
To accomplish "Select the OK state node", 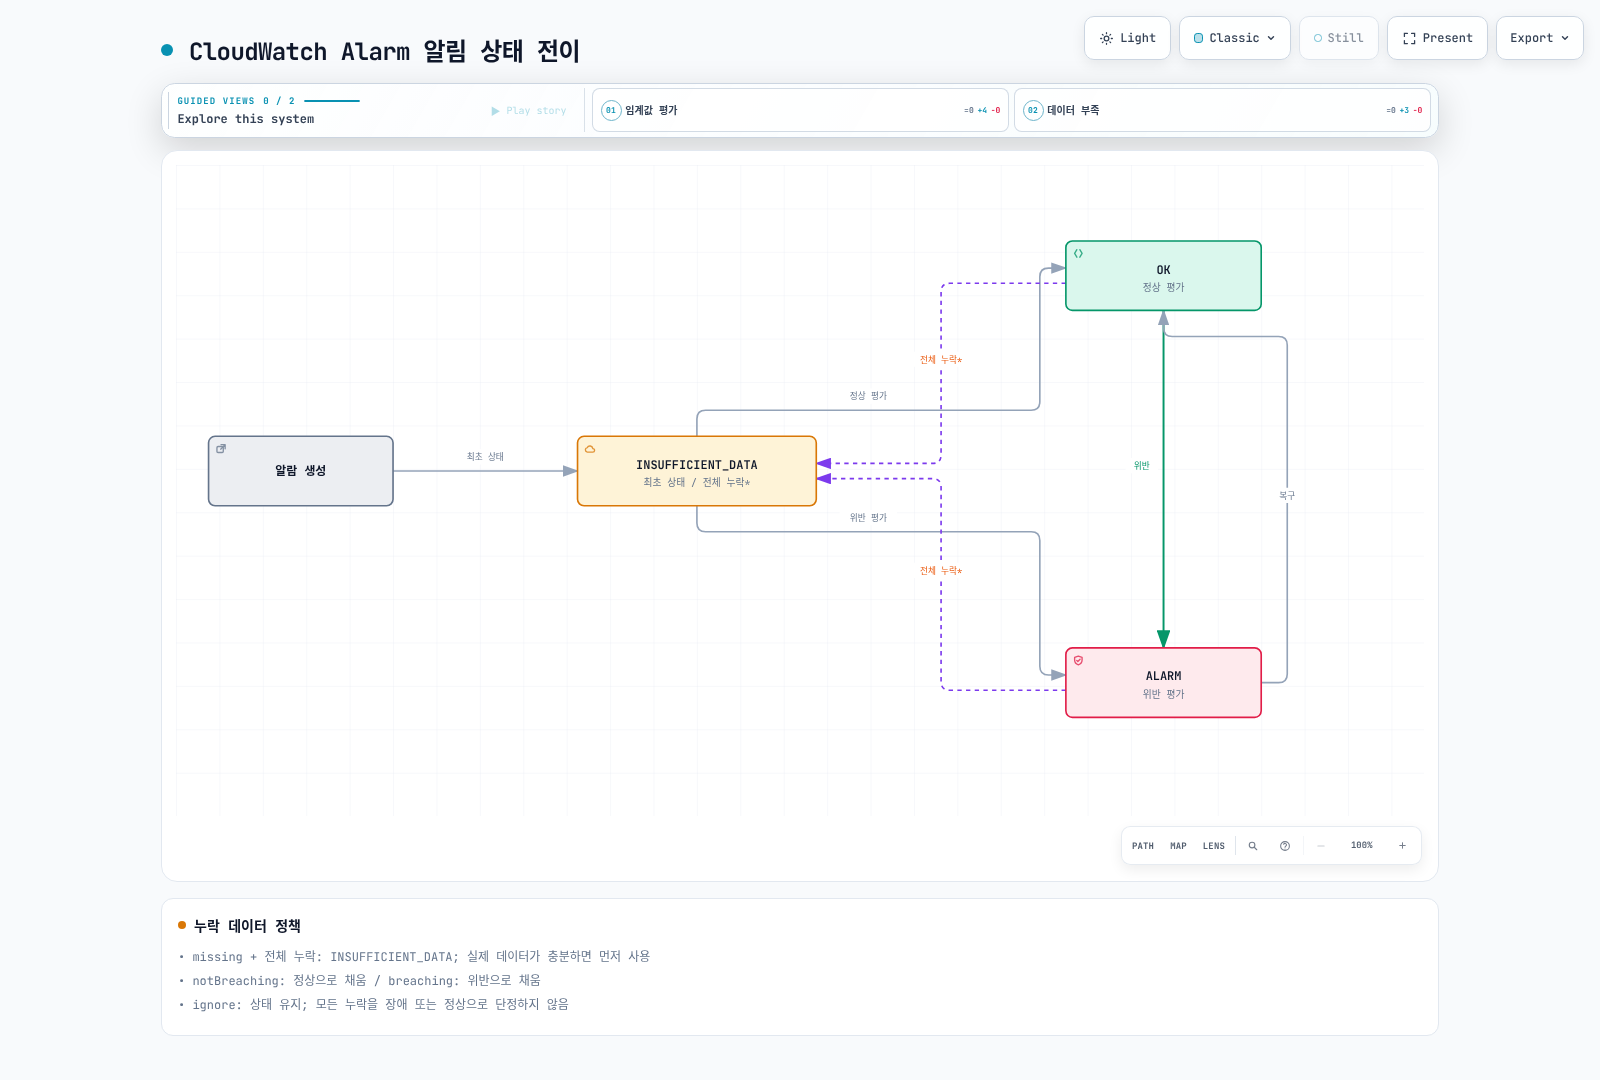I will [x=1163, y=276].
